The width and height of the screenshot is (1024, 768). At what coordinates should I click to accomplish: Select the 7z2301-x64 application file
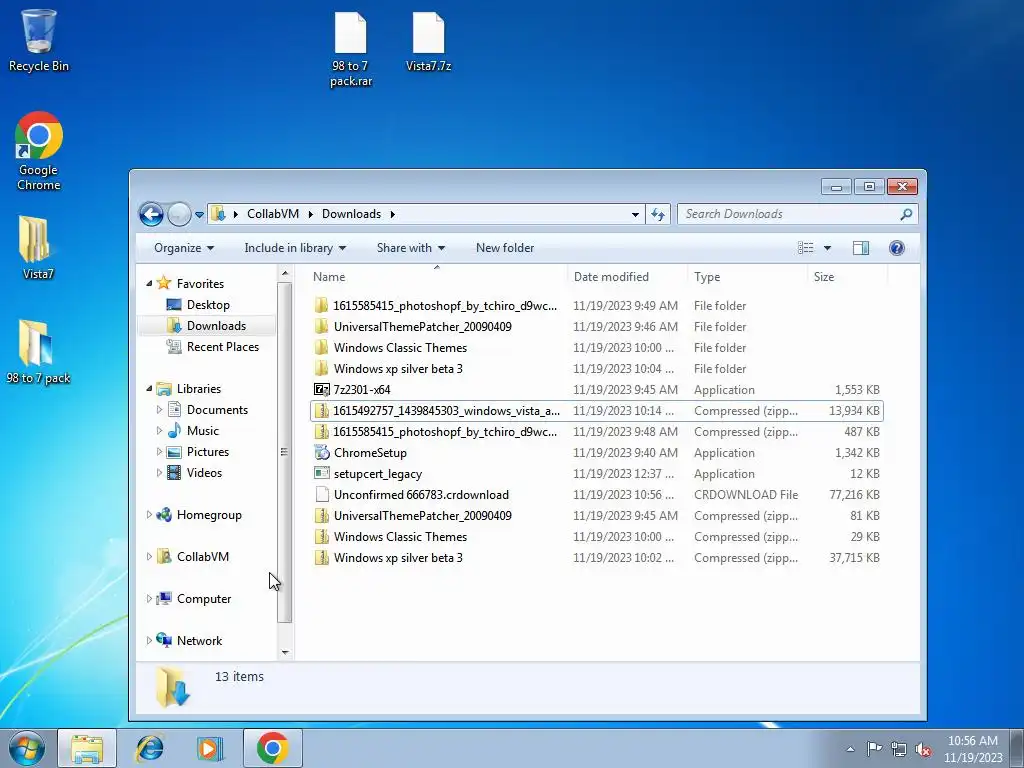(x=596, y=390)
